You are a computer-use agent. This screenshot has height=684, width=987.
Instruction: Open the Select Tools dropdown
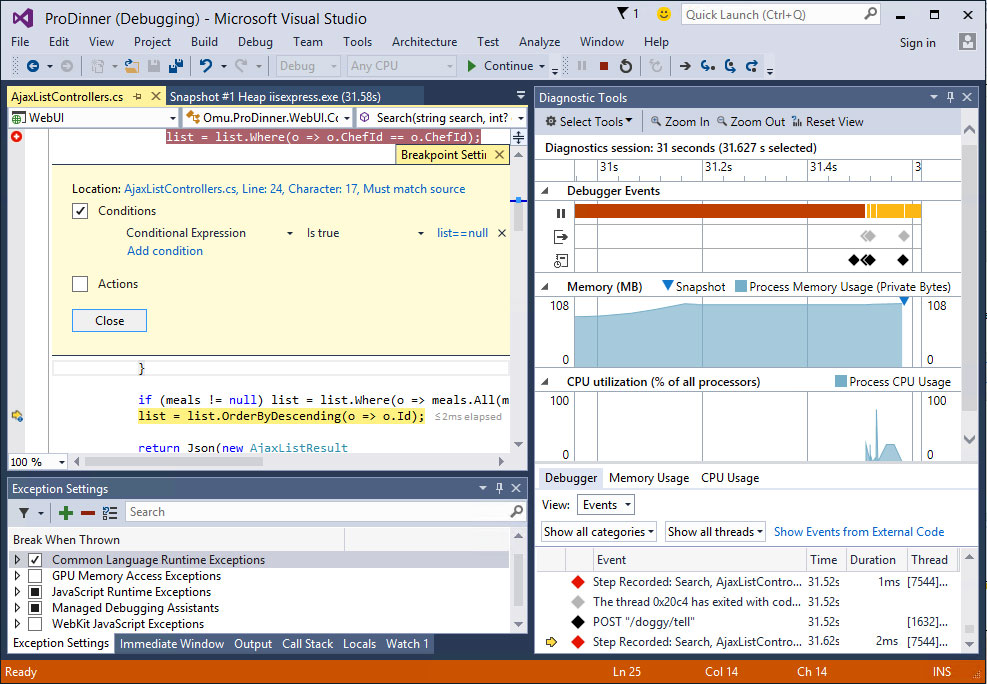588,121
